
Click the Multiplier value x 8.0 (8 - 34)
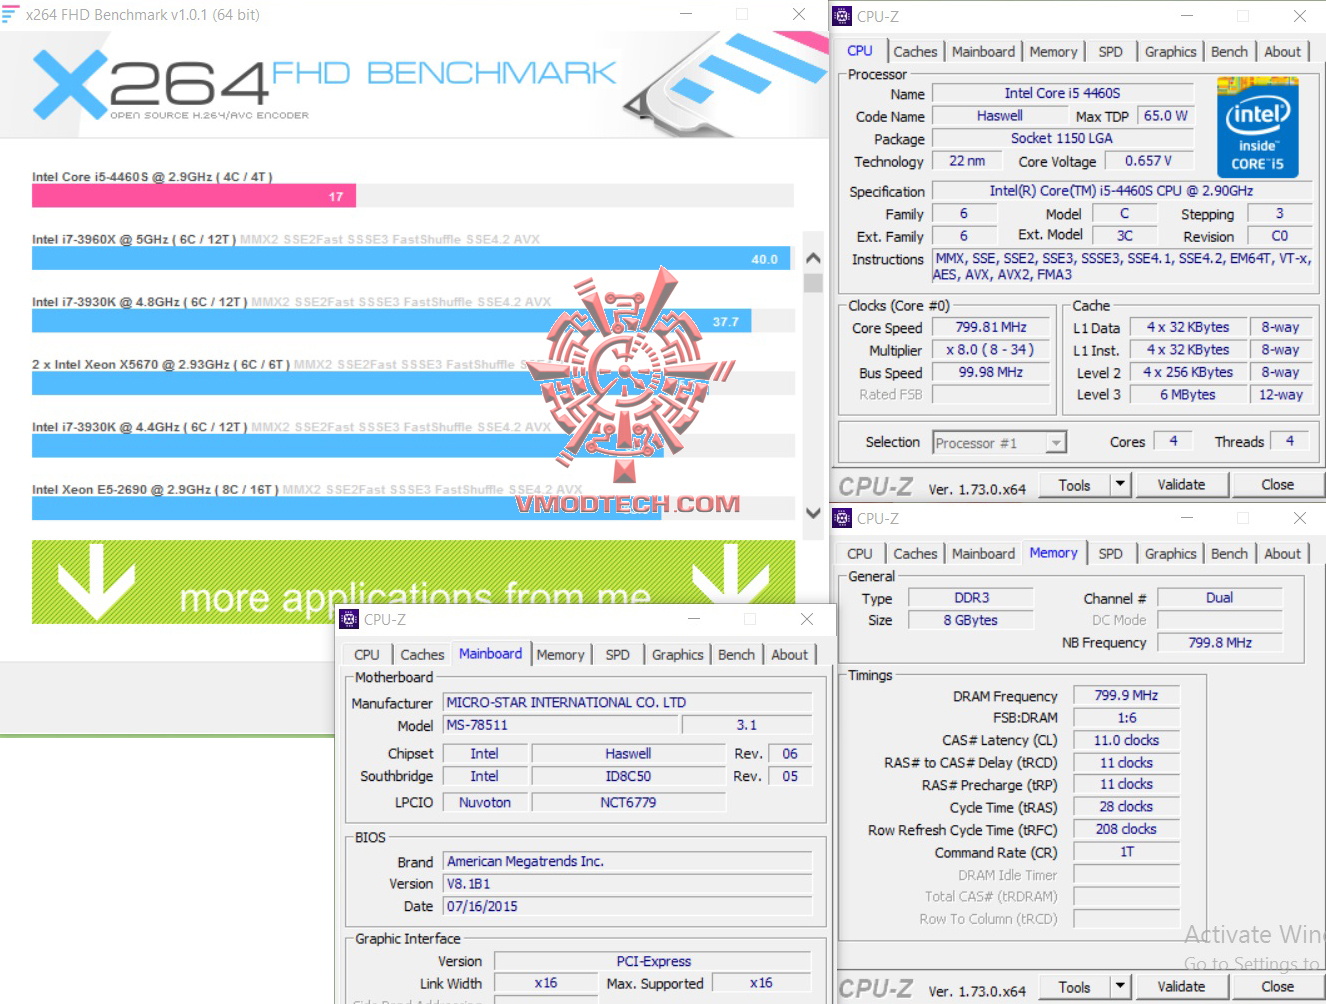pos(991,350)
